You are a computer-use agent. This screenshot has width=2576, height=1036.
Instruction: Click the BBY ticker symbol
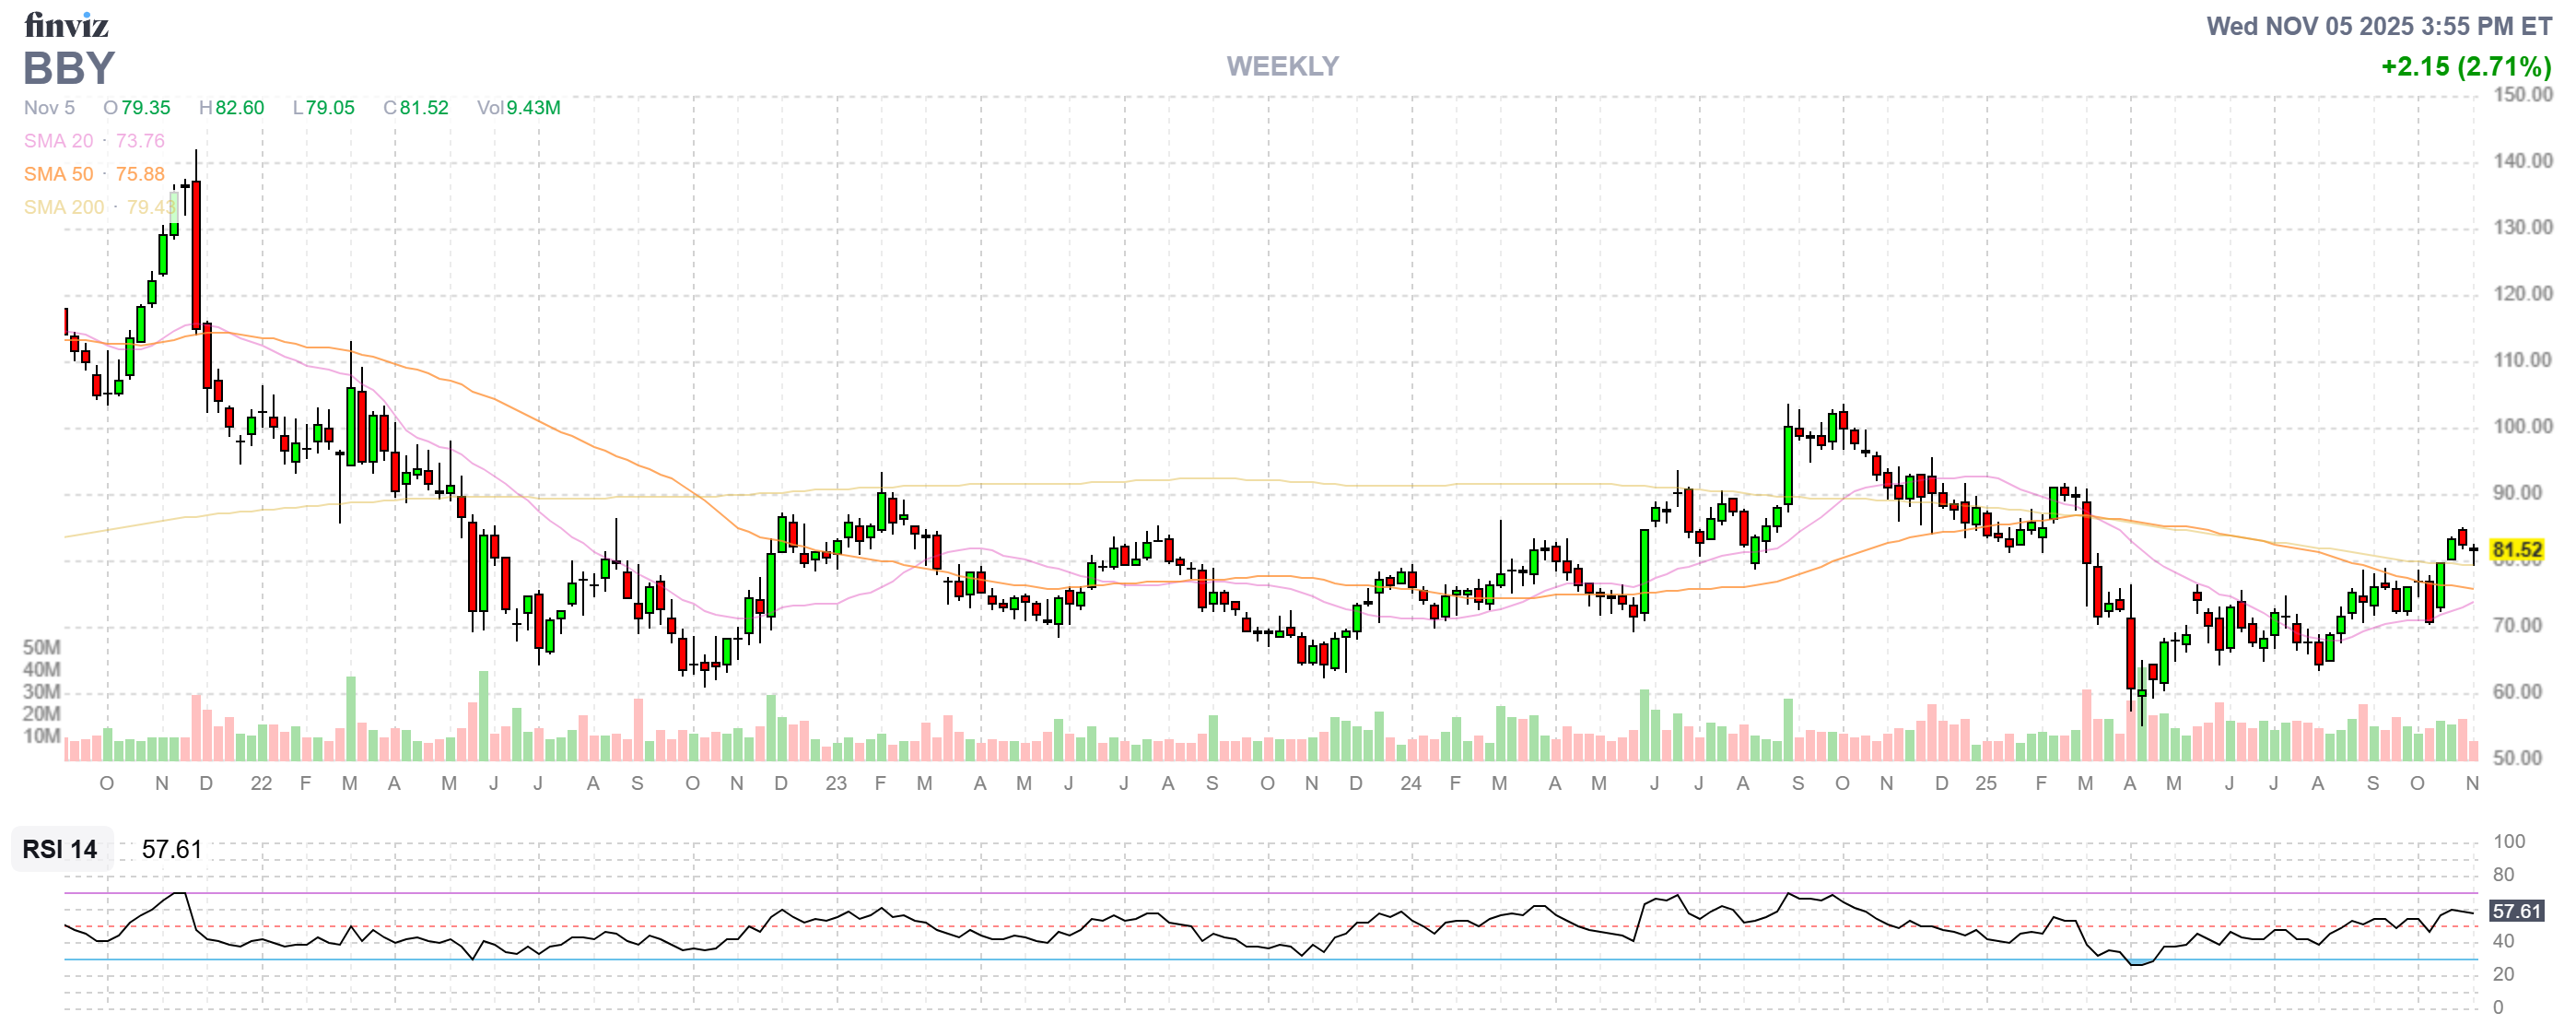tap(69, 69)
